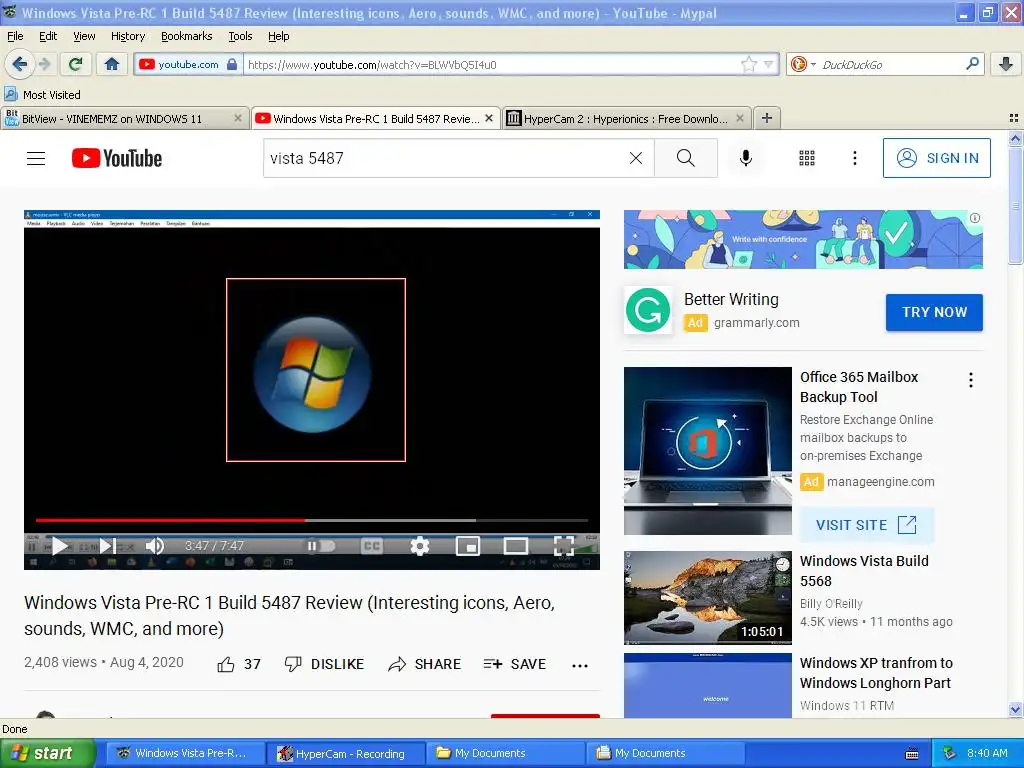
Task: Switch to the HyperCam 2 Hyperionics tab
Action: (x=626, y=118)
